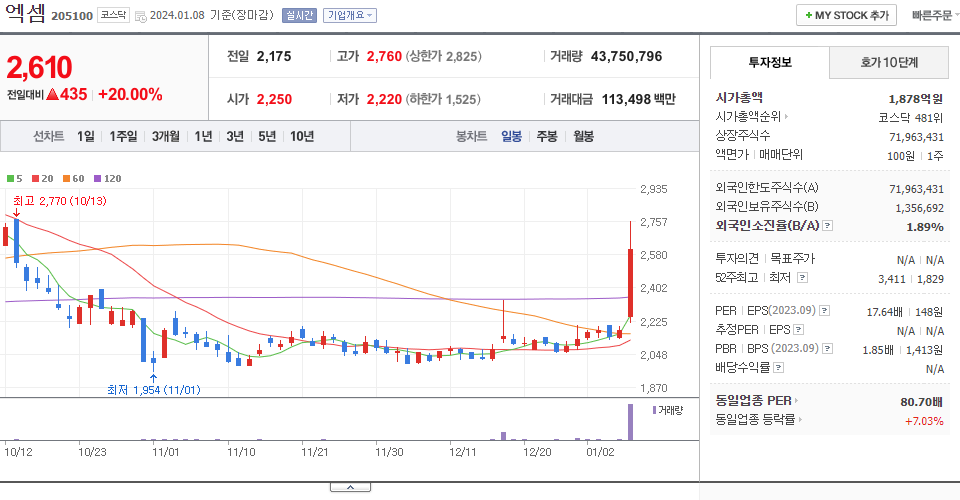
Task: Click 저가 value 2,220
Action: coord(384,99)
